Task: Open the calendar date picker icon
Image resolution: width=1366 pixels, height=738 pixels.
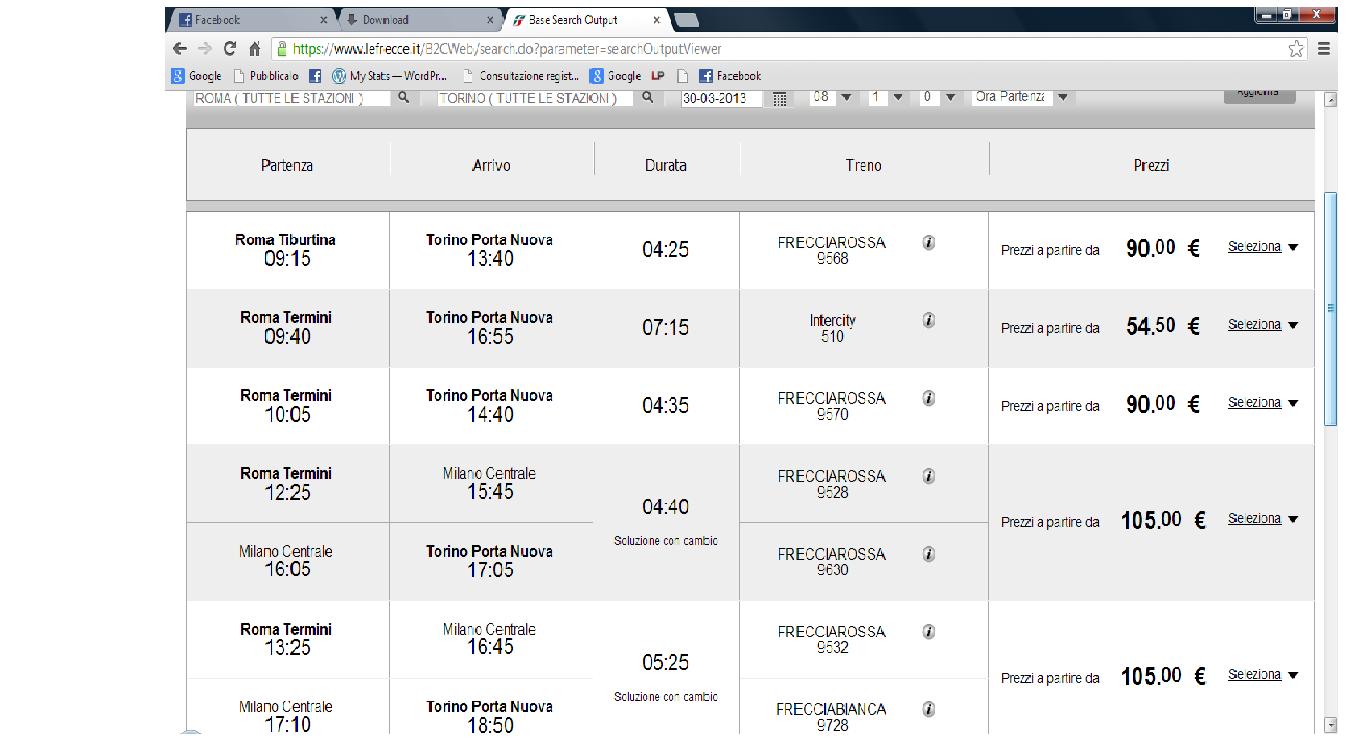Action: coord(780,98)
